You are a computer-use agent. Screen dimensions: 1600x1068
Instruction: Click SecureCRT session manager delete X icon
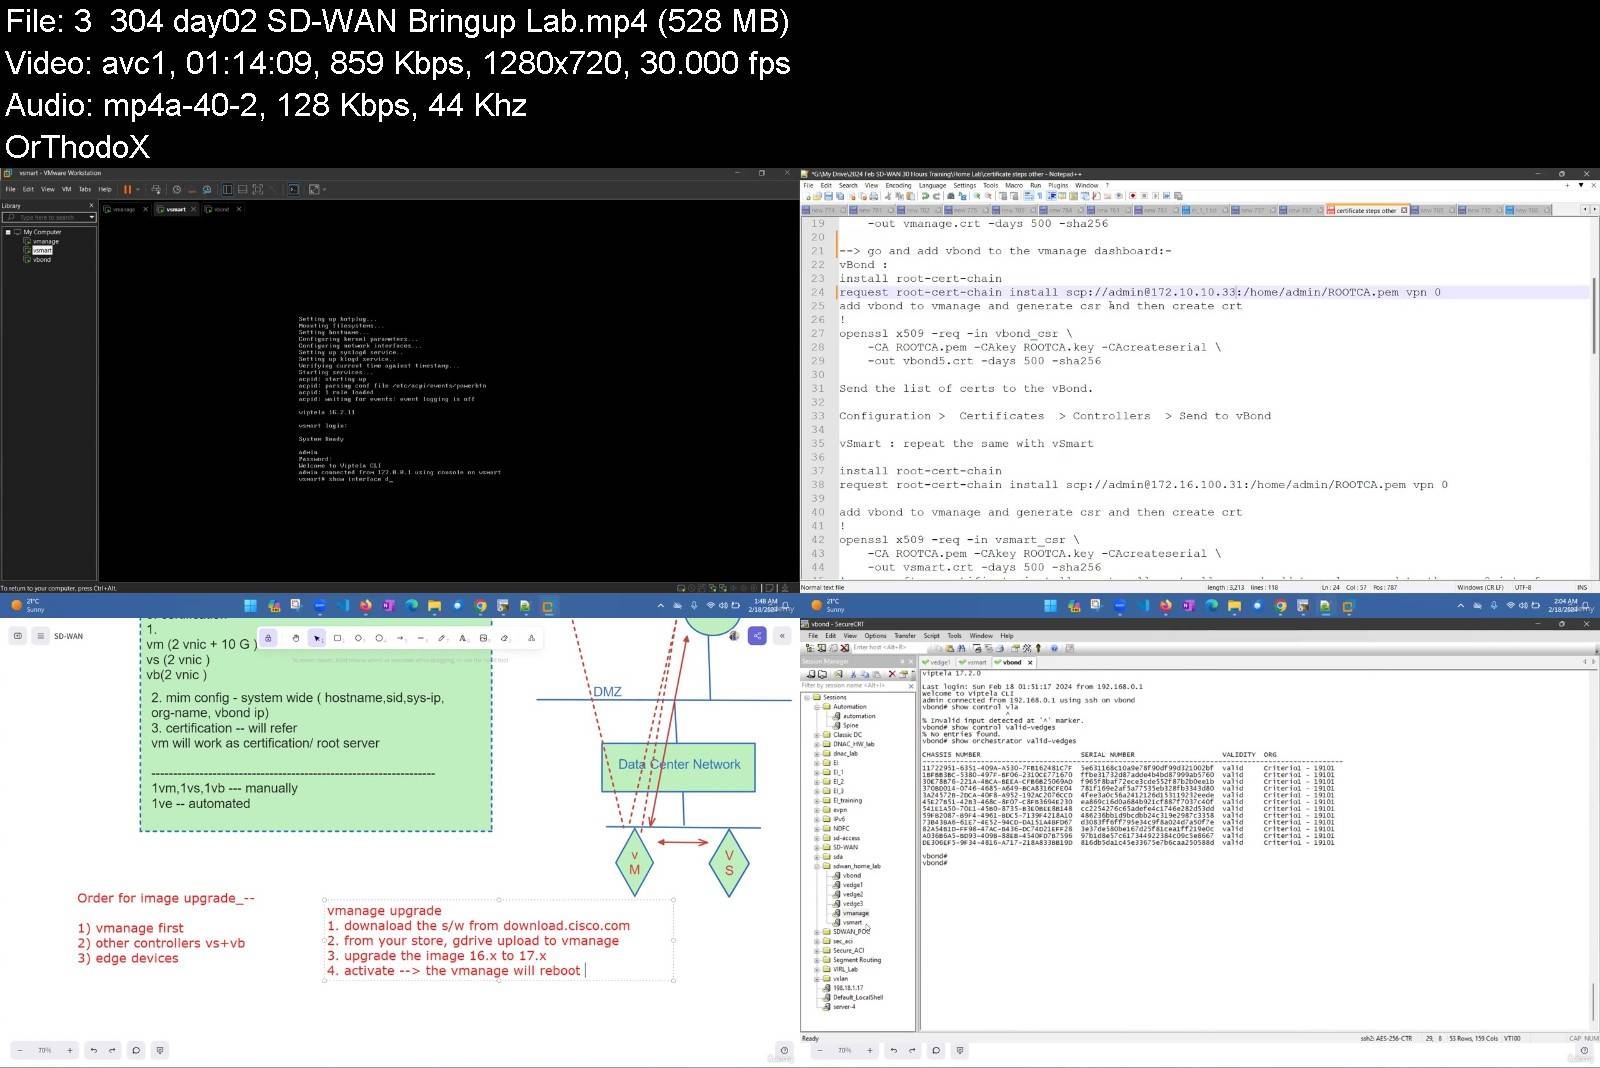892,674
